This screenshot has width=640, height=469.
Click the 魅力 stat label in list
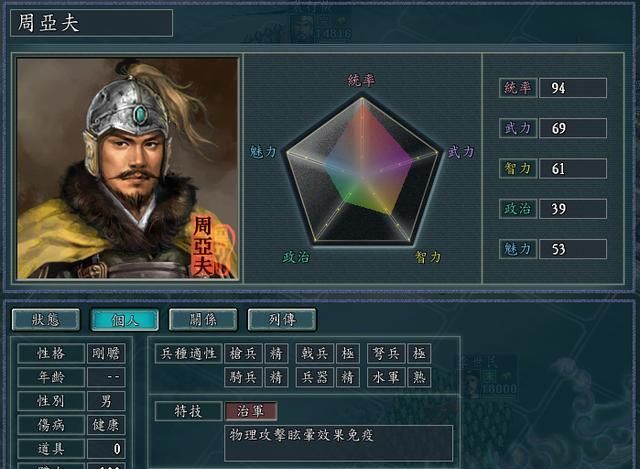click(518, 249)
